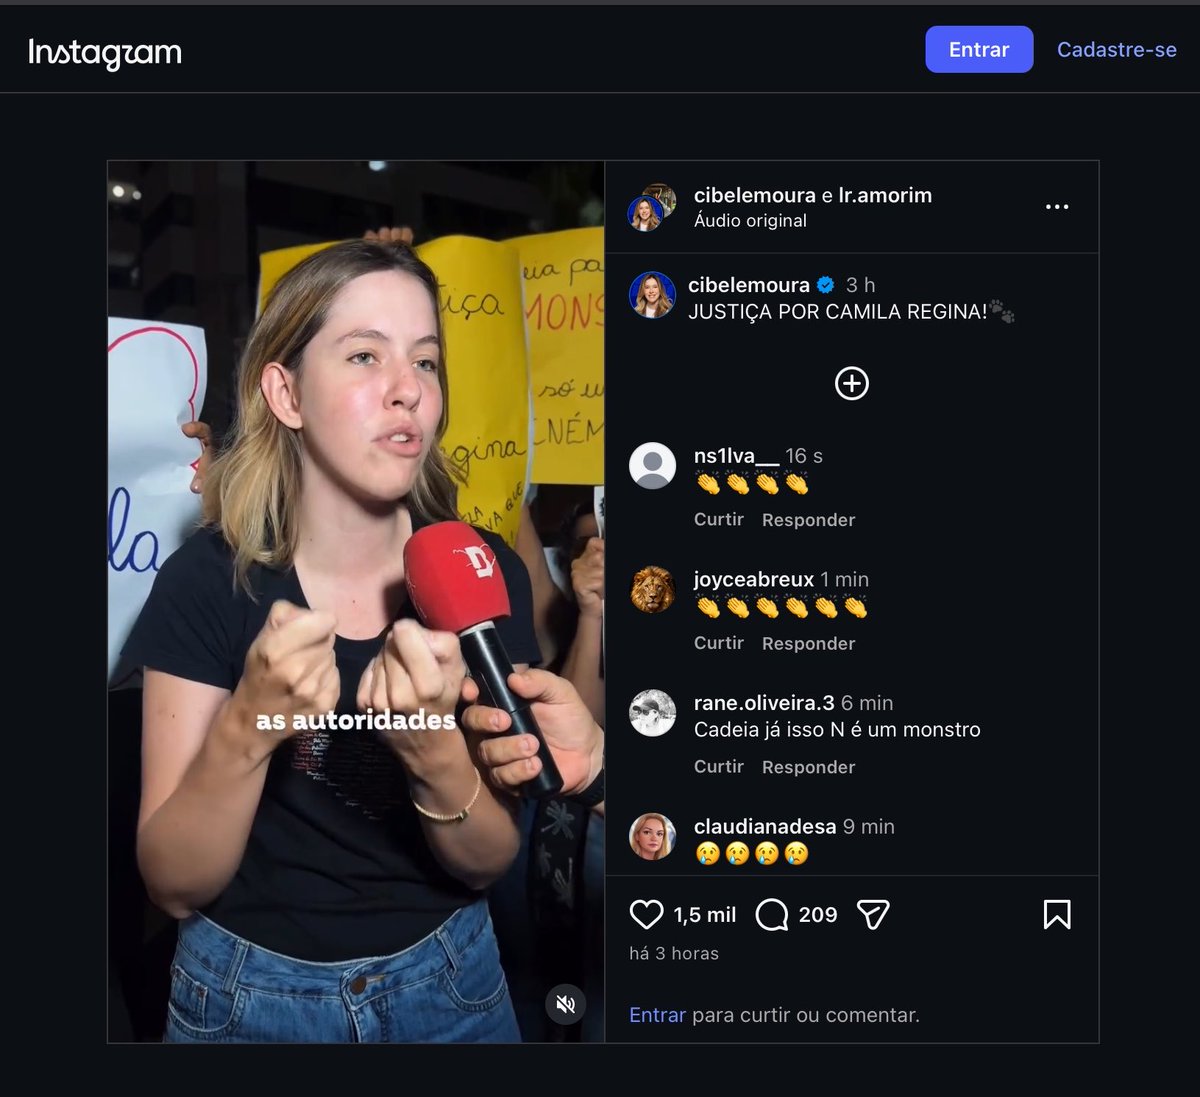This screenshot has height=1097, width=1200.
Task: Click the video to pause playback
Action: [356, 602]
